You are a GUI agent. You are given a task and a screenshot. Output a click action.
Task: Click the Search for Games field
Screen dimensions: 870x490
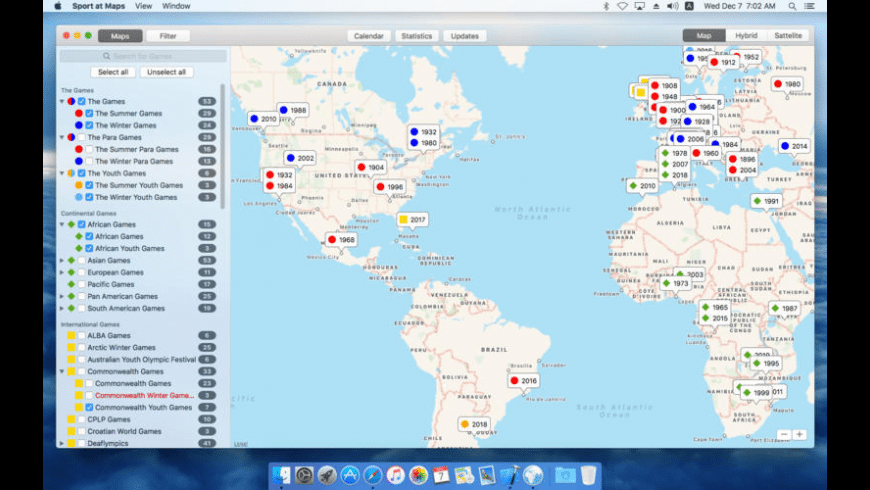click(x=143, y=56)
